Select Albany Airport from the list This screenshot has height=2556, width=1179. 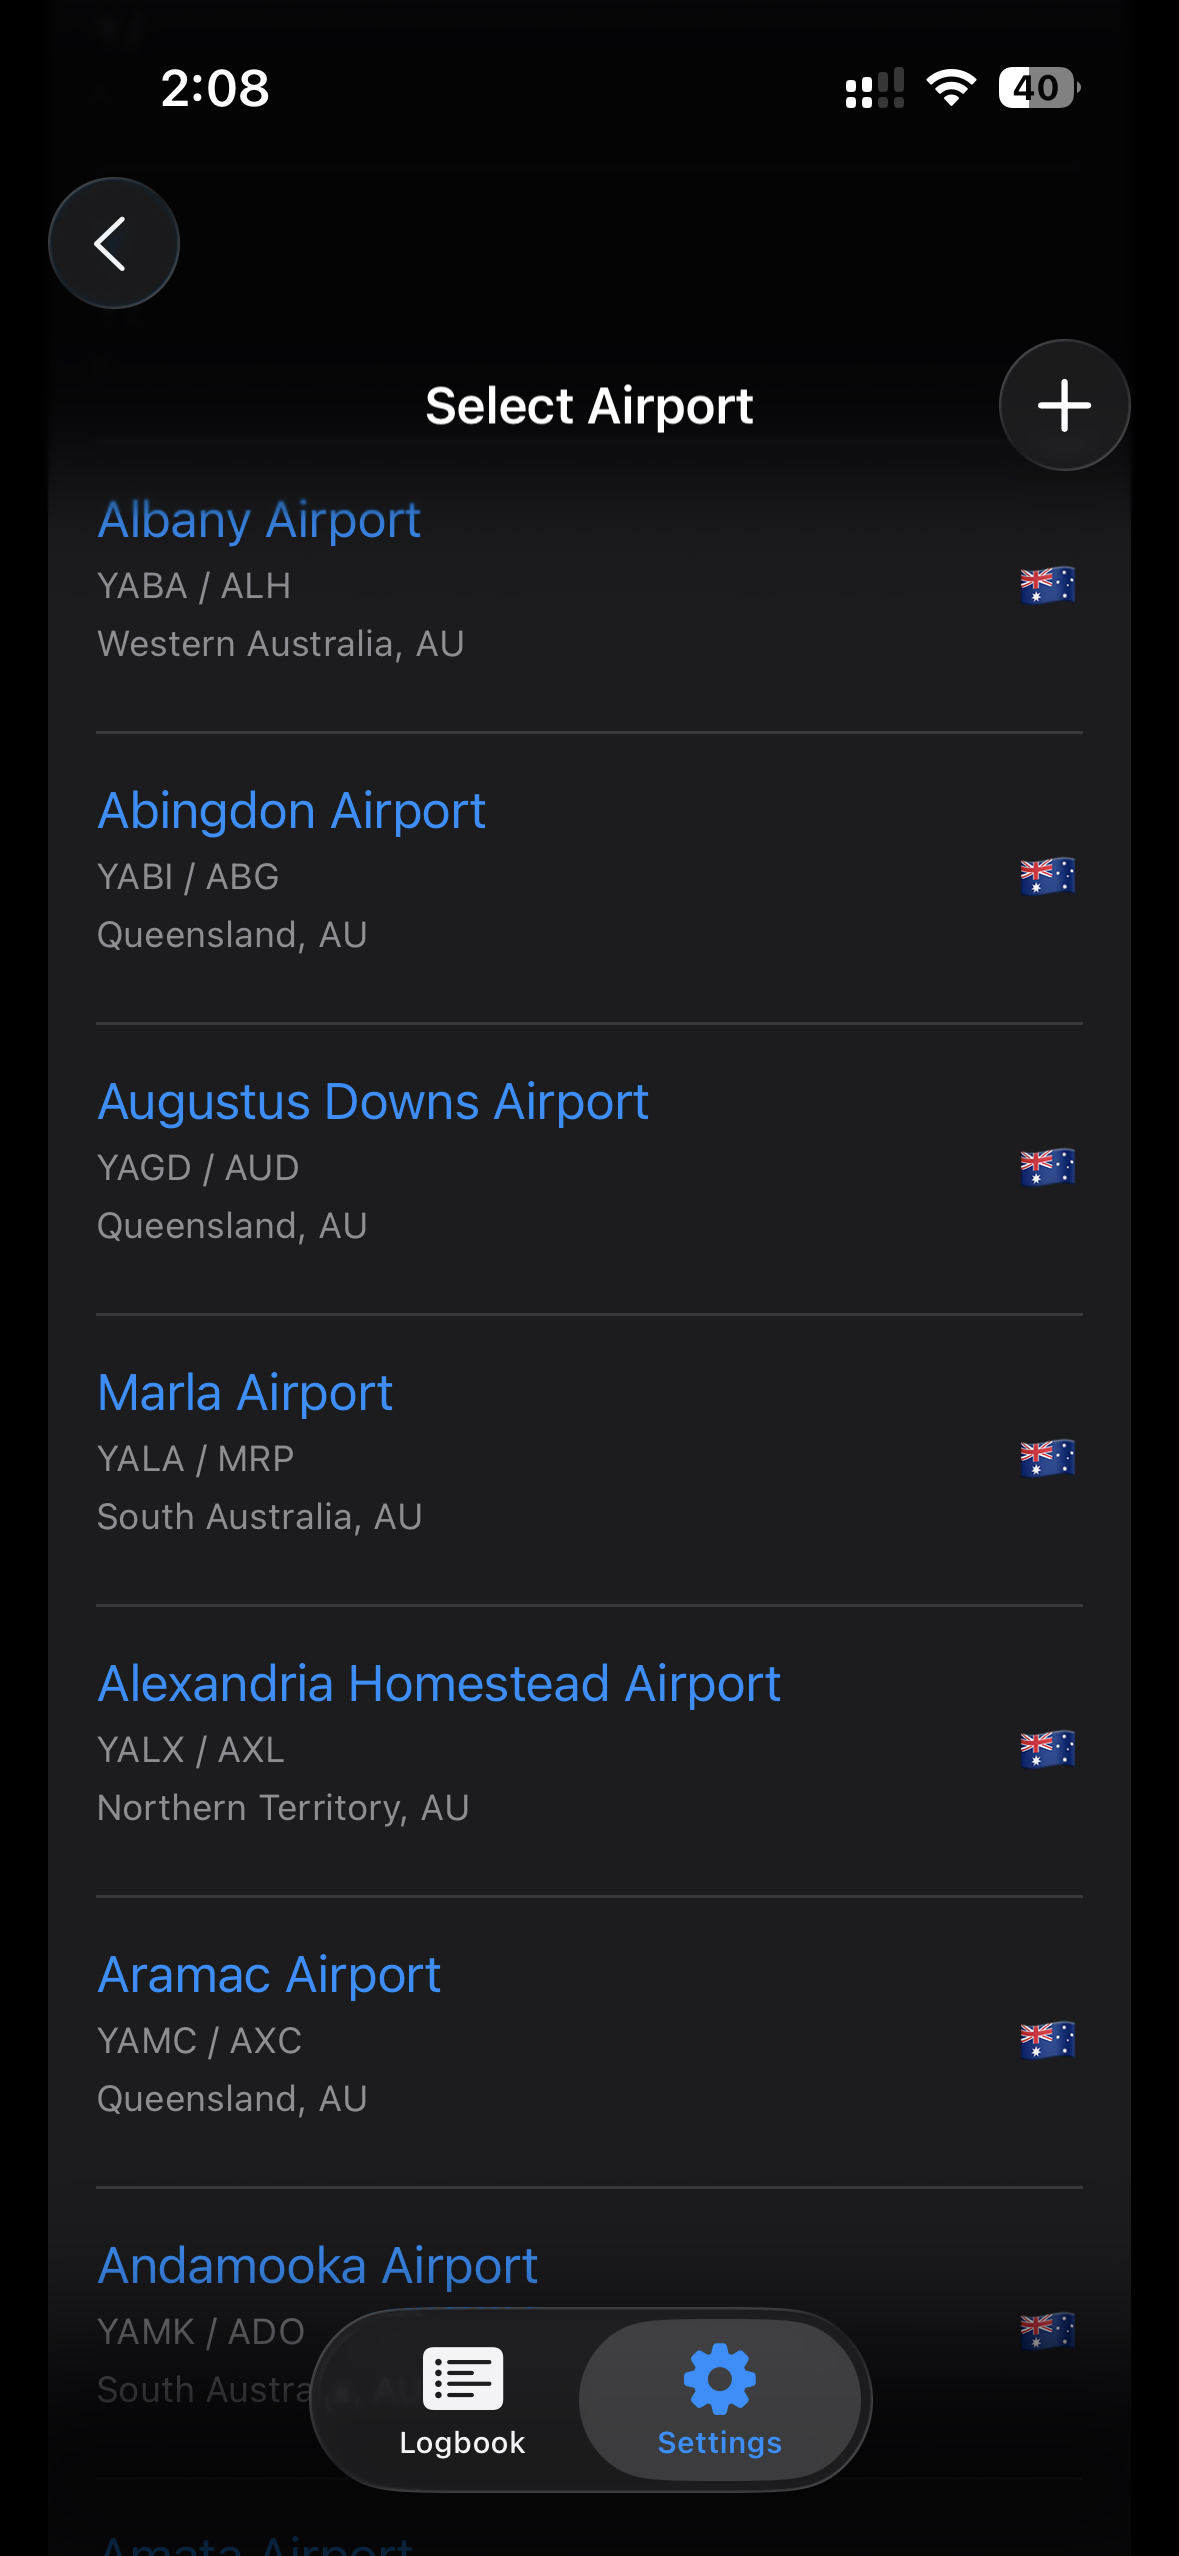click(259, 520)
